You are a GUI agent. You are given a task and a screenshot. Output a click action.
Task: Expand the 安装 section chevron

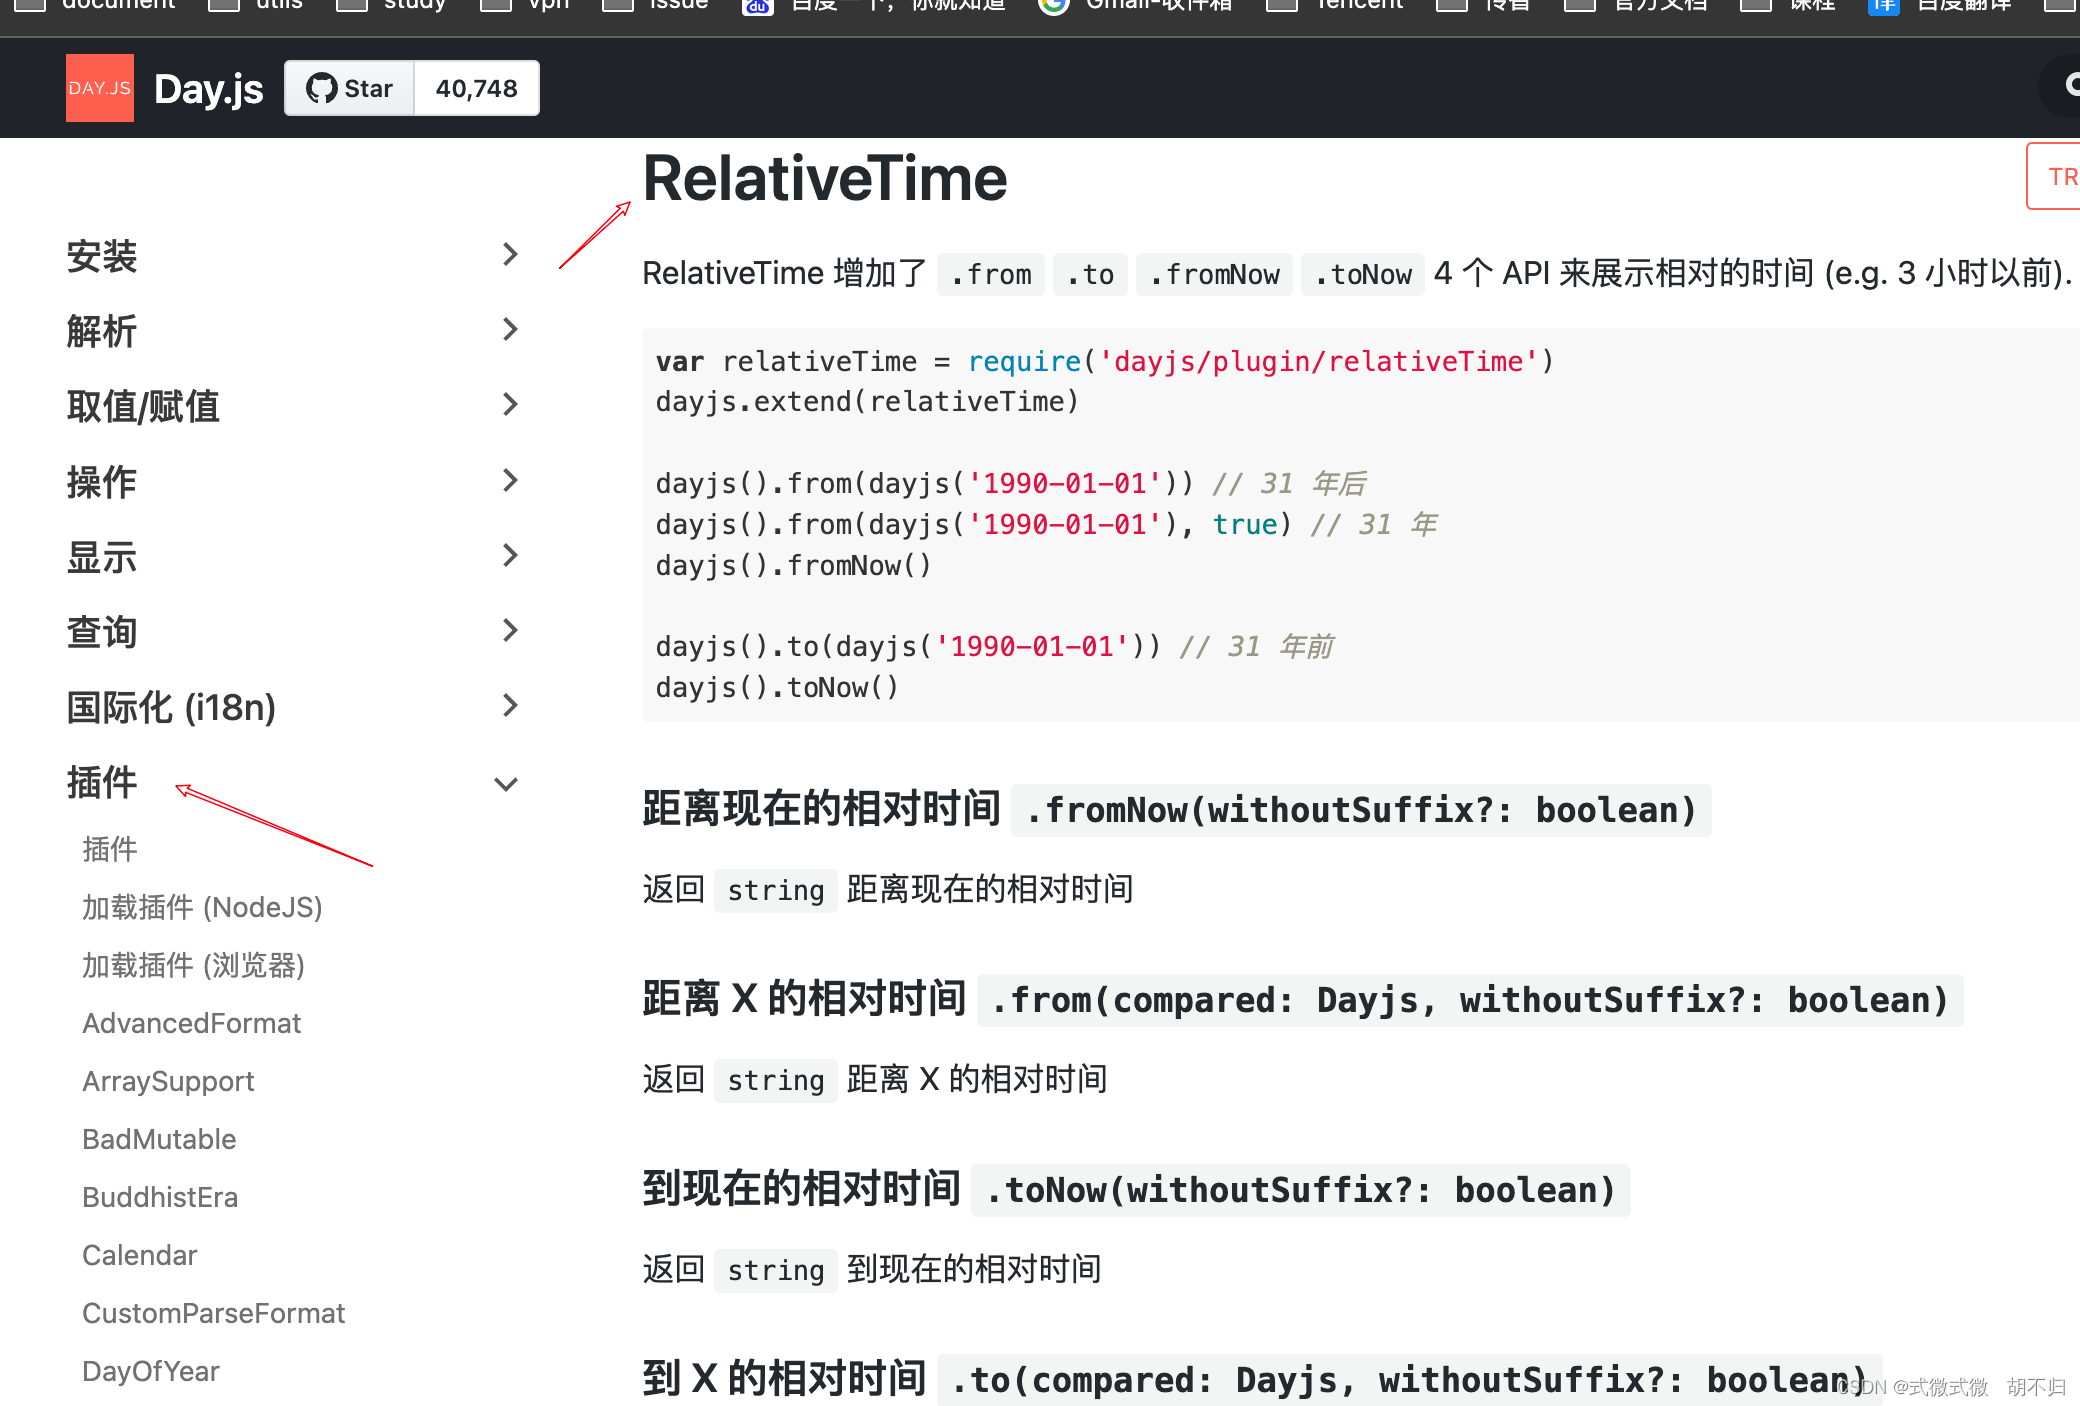click(x=509, y=254)
